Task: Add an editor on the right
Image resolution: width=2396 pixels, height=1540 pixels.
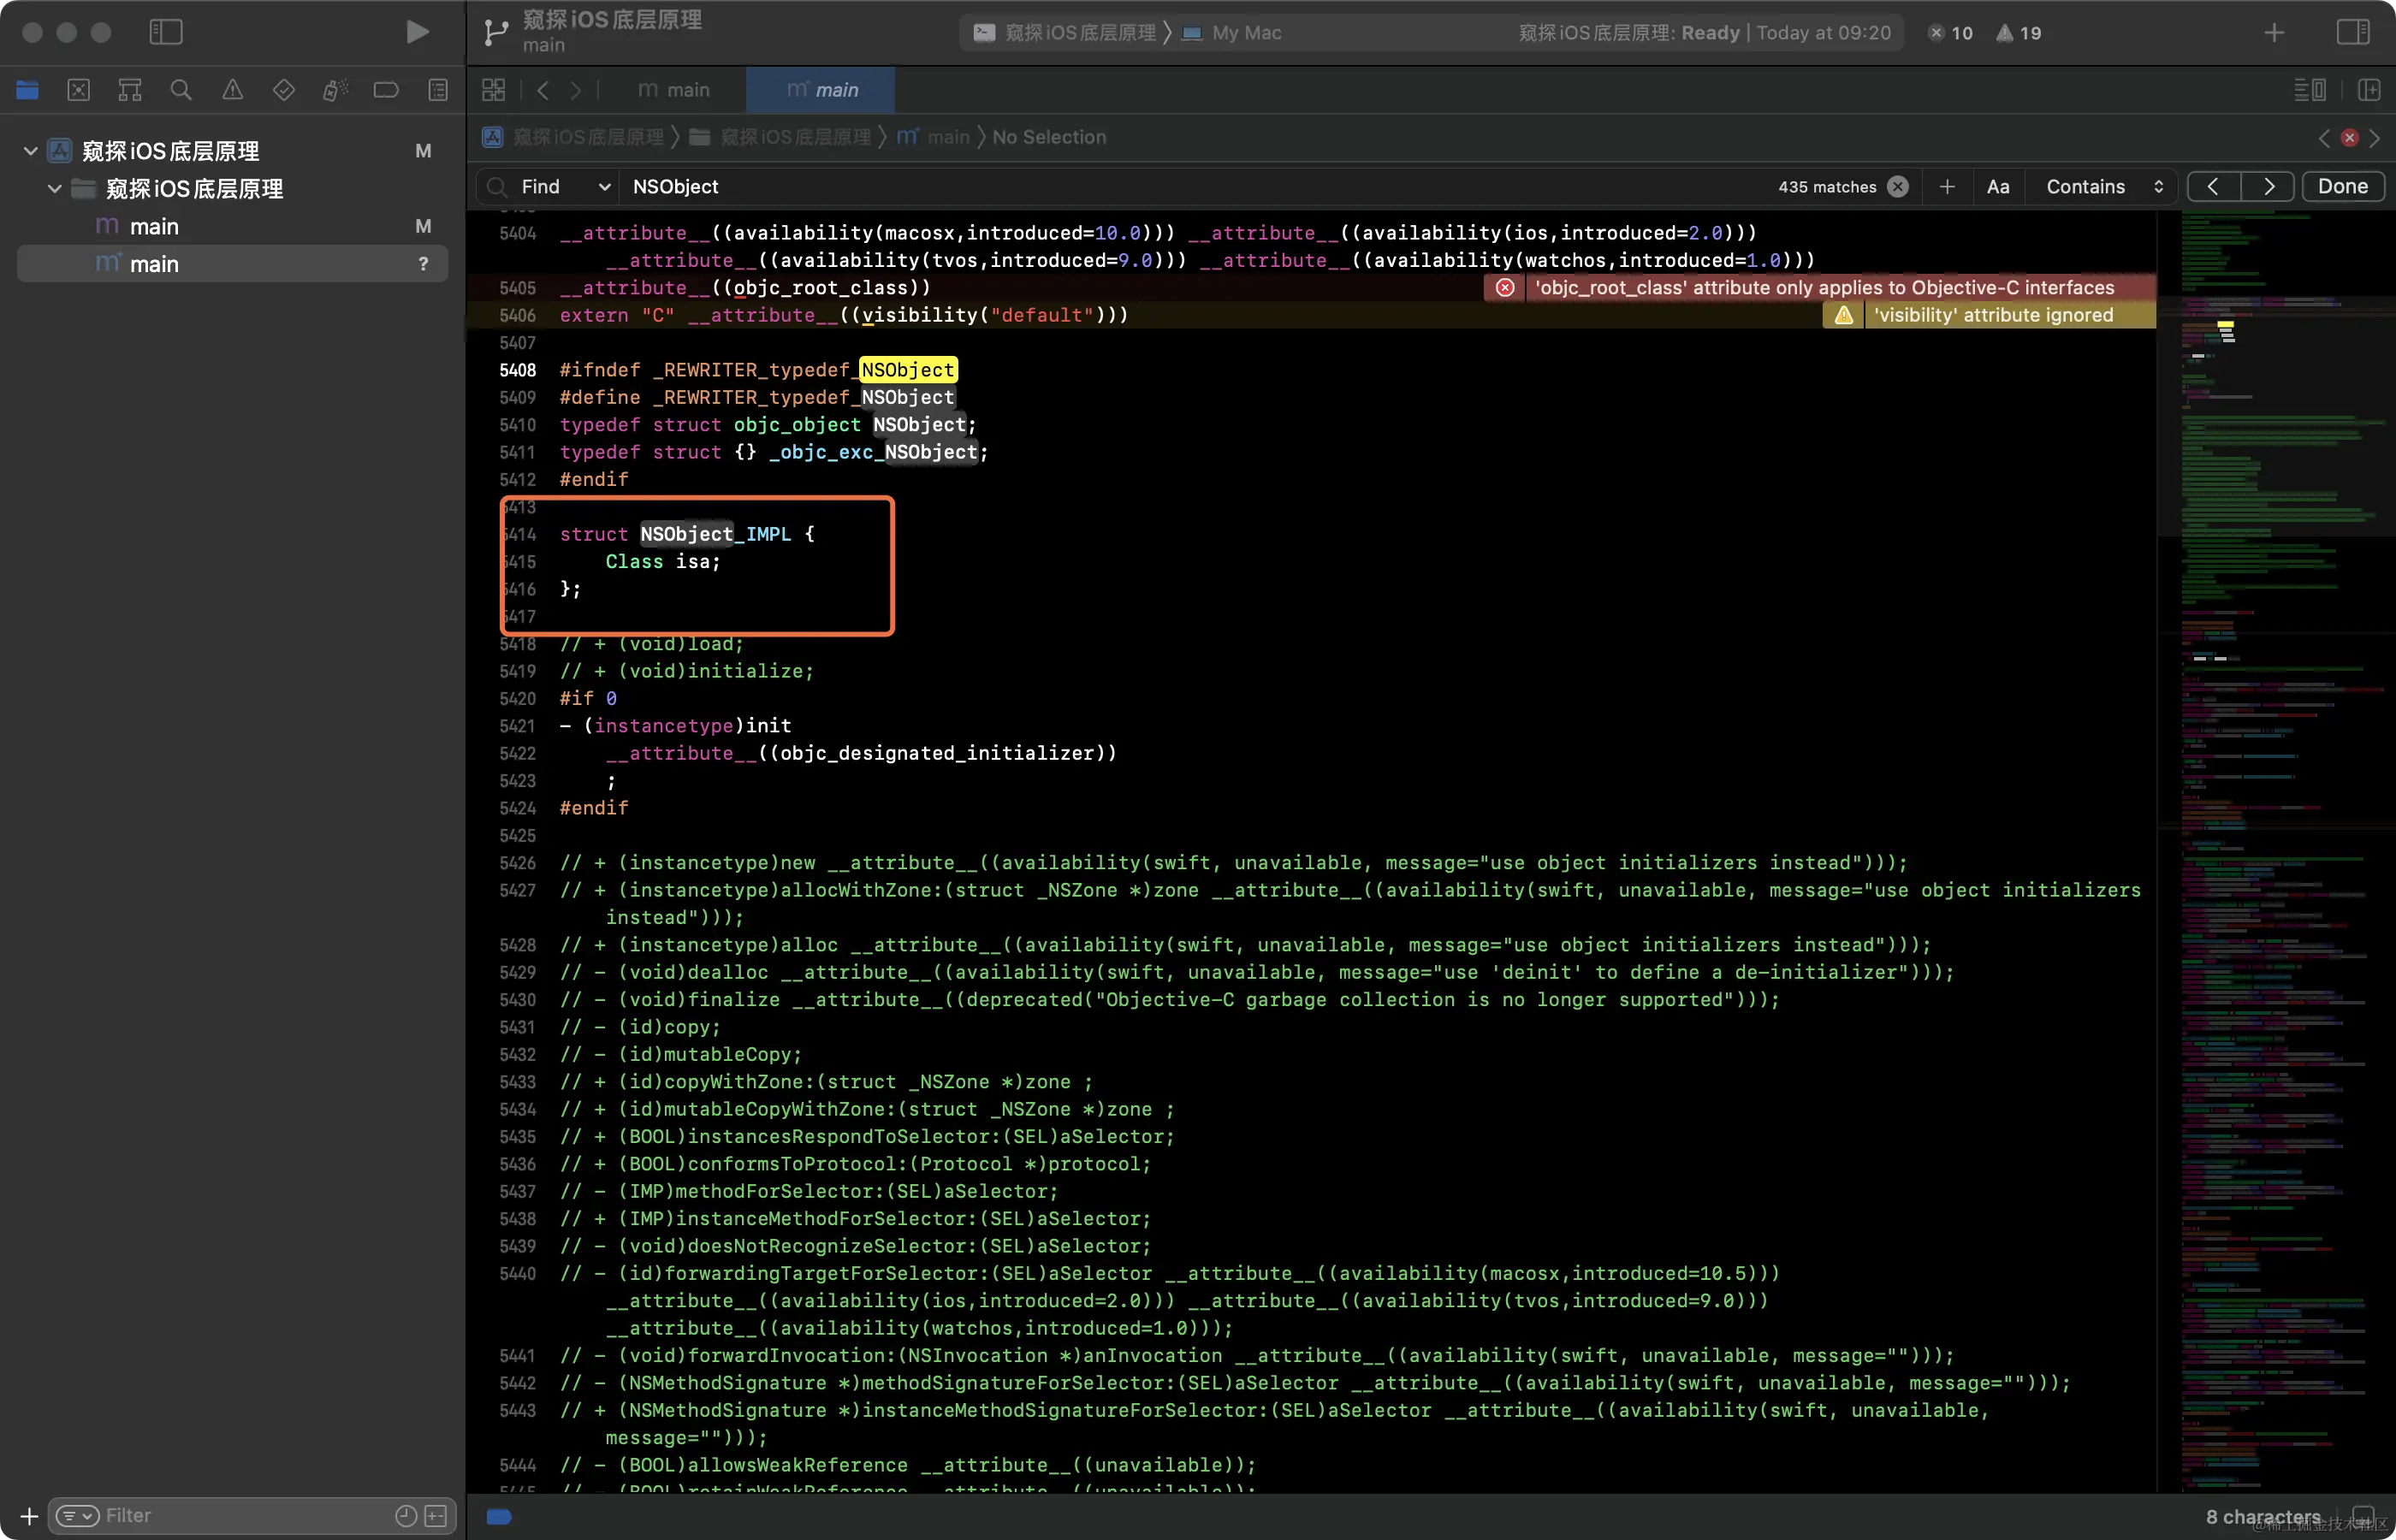Action: point(2368,90)
